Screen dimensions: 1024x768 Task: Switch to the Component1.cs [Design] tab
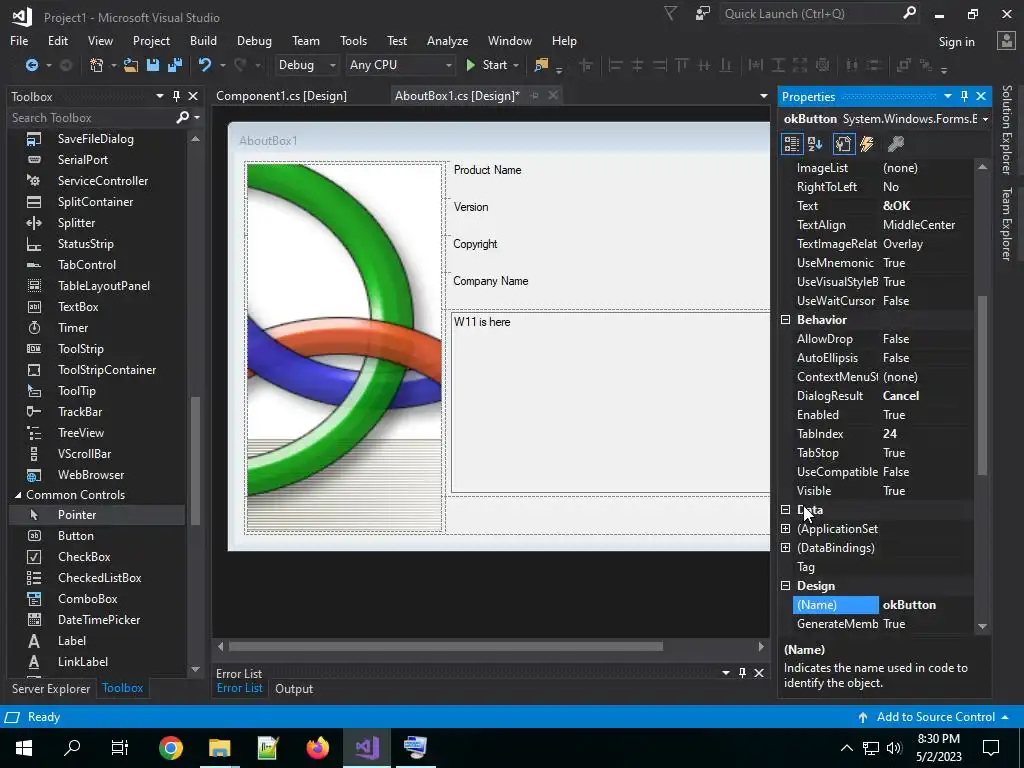click(x=281, y=95)
